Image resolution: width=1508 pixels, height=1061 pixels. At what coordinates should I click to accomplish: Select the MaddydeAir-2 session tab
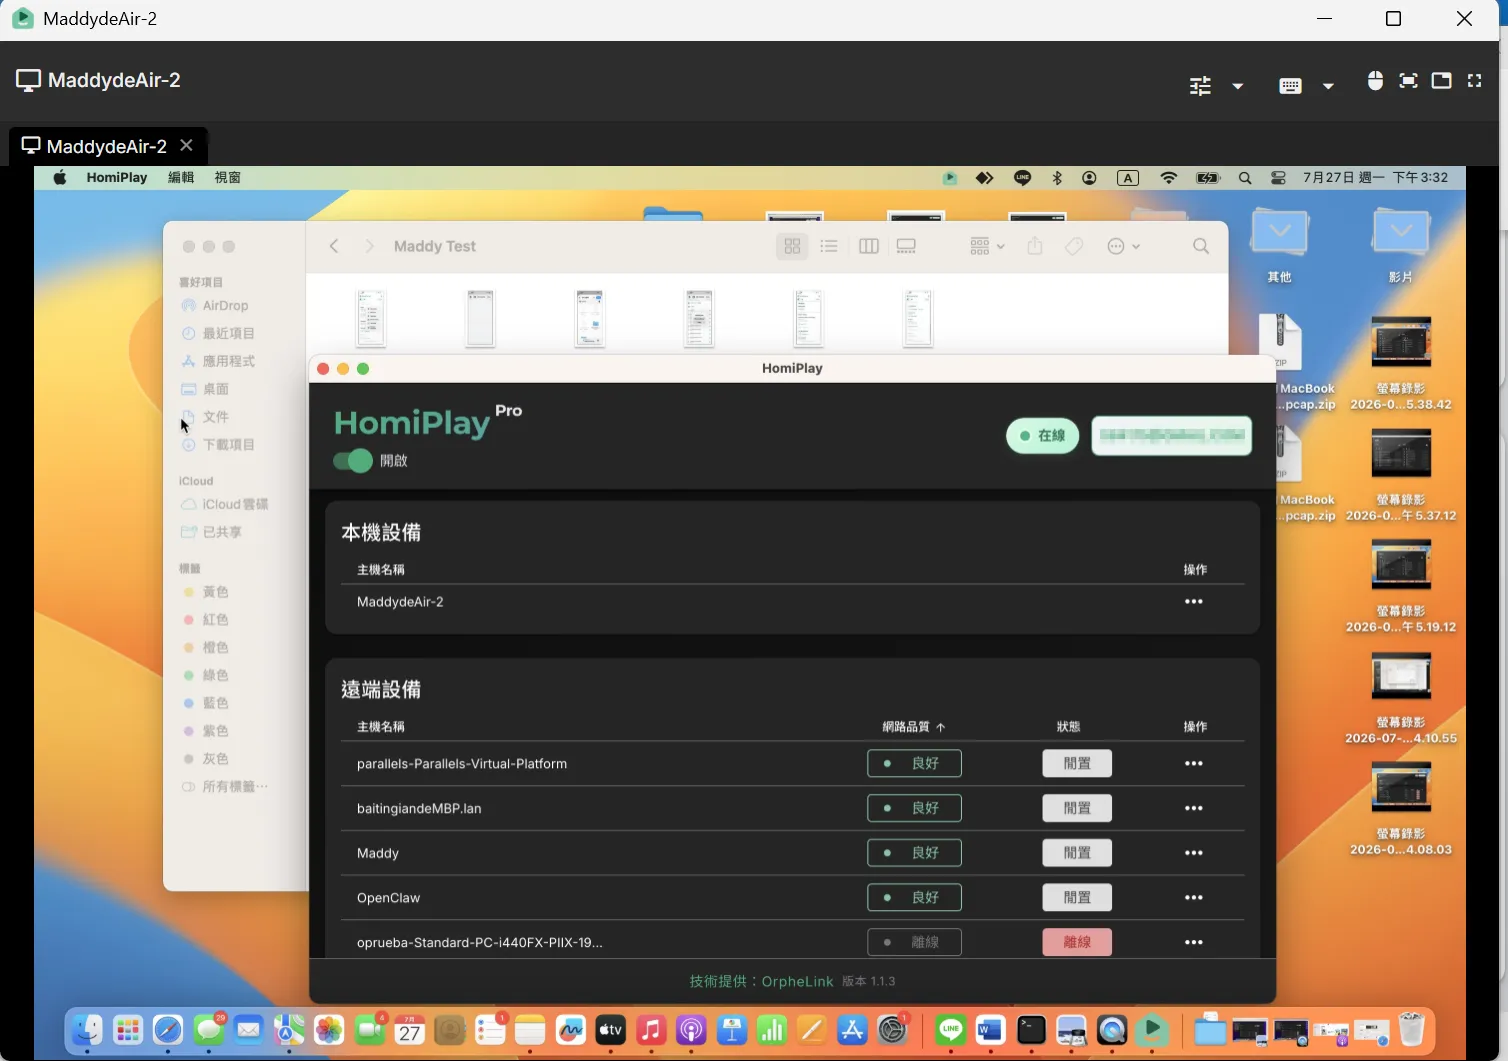coord(108,146)
